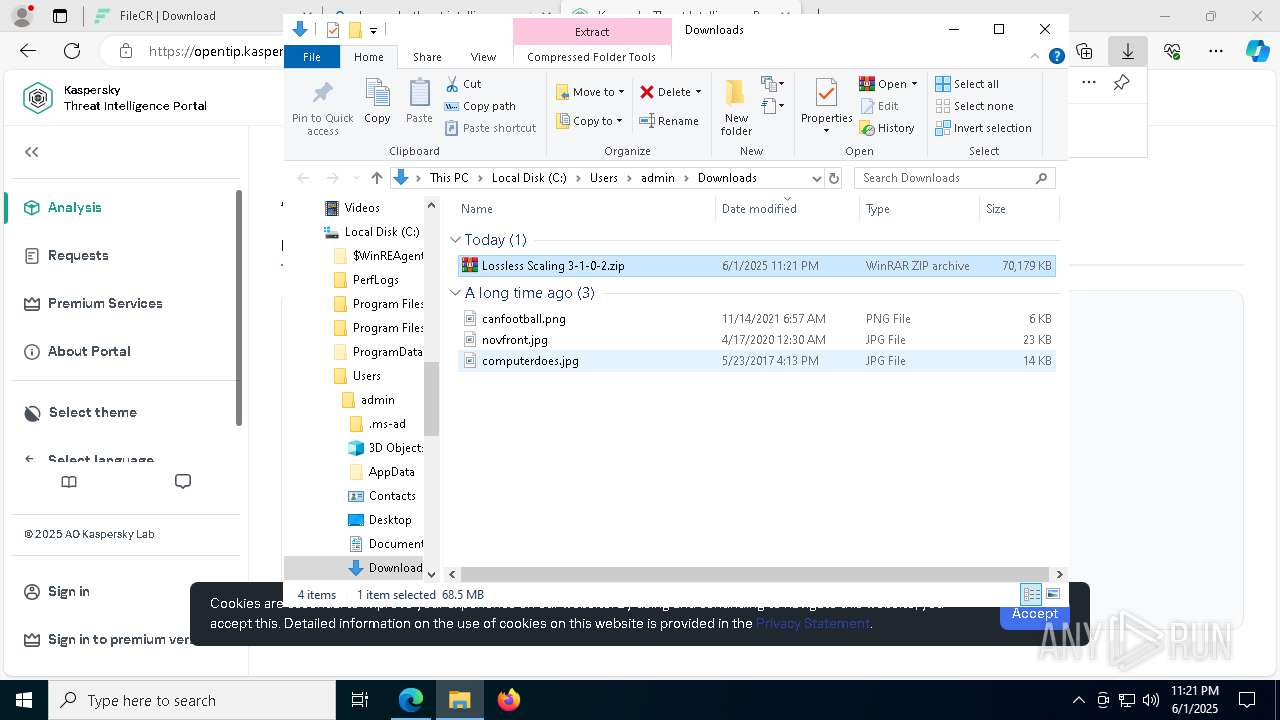Open the Properties ribbon button
The height and width of the screenshot is (720, 1280).
[x=826, y=107]
